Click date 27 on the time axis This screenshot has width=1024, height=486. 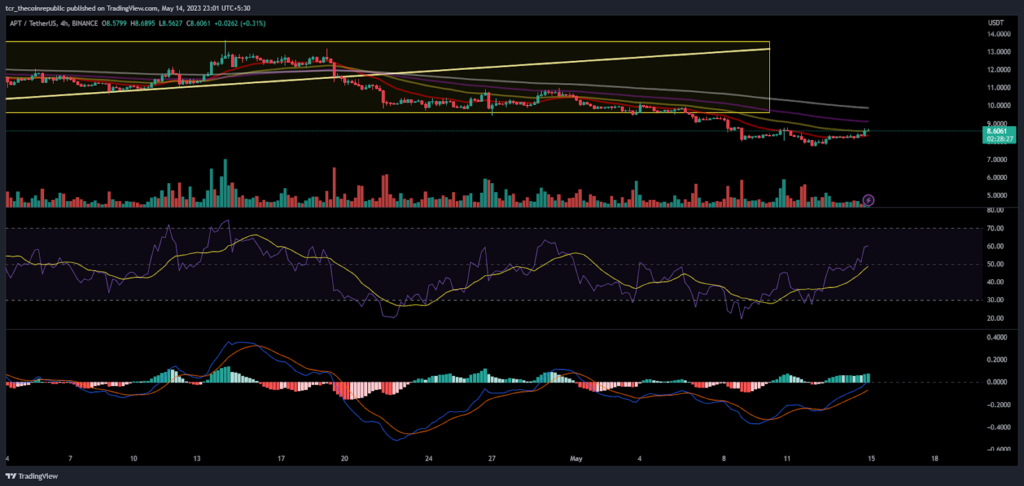(x=492, y=459)
